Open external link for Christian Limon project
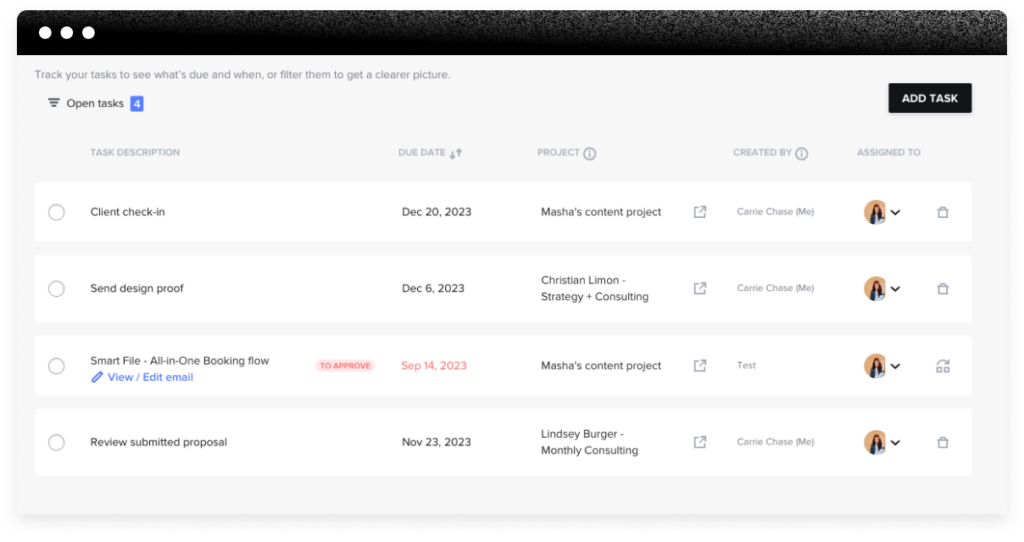 [700, 288]
